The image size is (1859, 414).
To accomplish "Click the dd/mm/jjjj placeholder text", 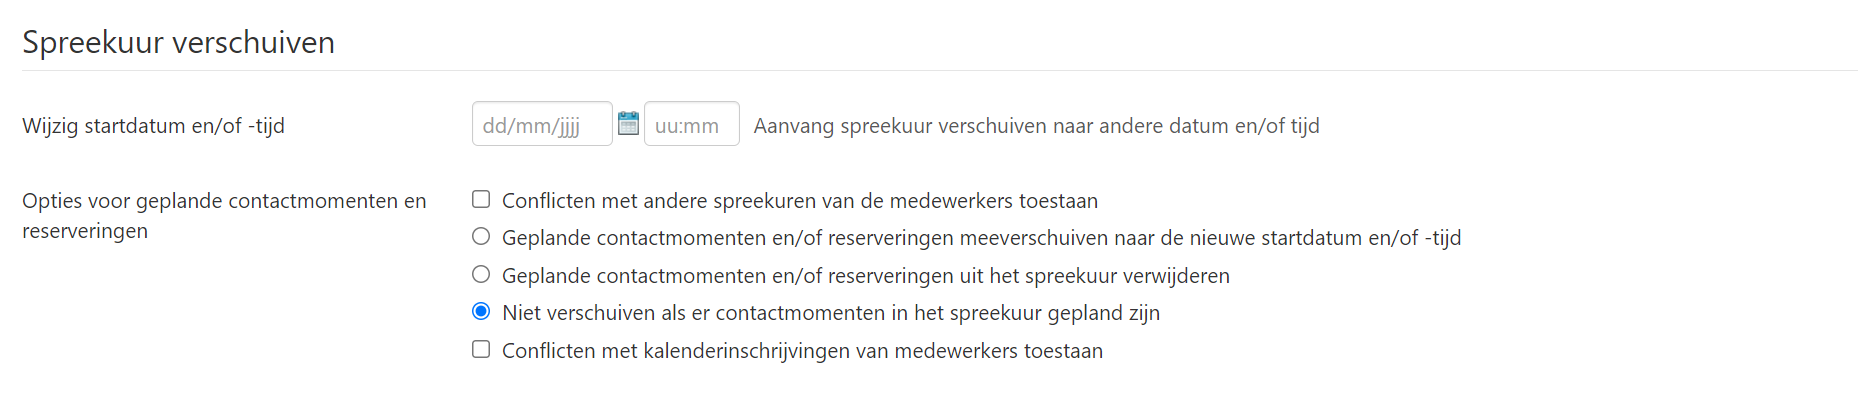I will click(531, 126).
